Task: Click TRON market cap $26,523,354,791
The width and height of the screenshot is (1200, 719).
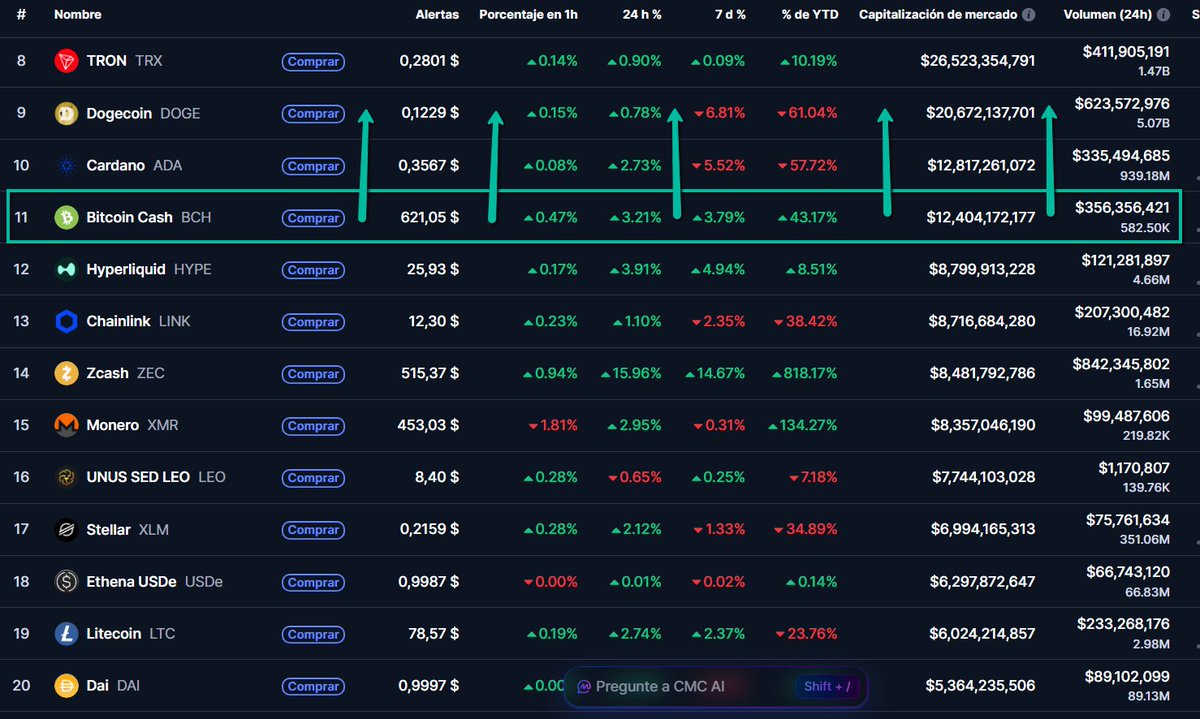Action: [978, 61]
